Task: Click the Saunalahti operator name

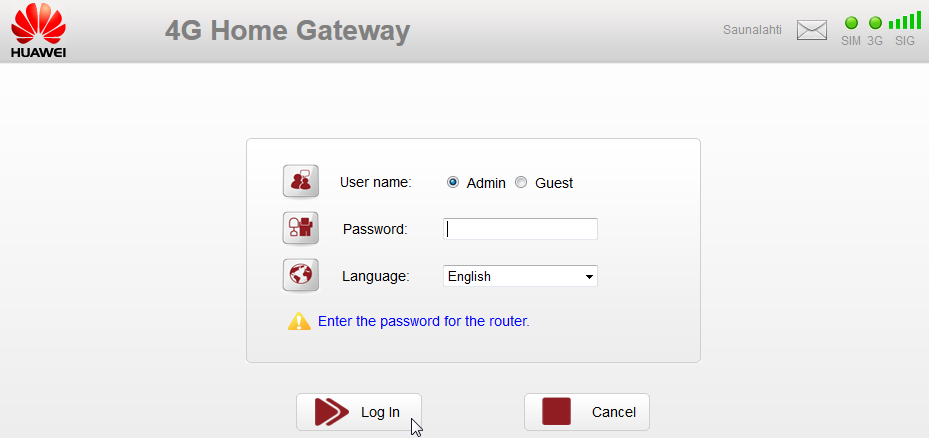Action: [x=752, y=30]
